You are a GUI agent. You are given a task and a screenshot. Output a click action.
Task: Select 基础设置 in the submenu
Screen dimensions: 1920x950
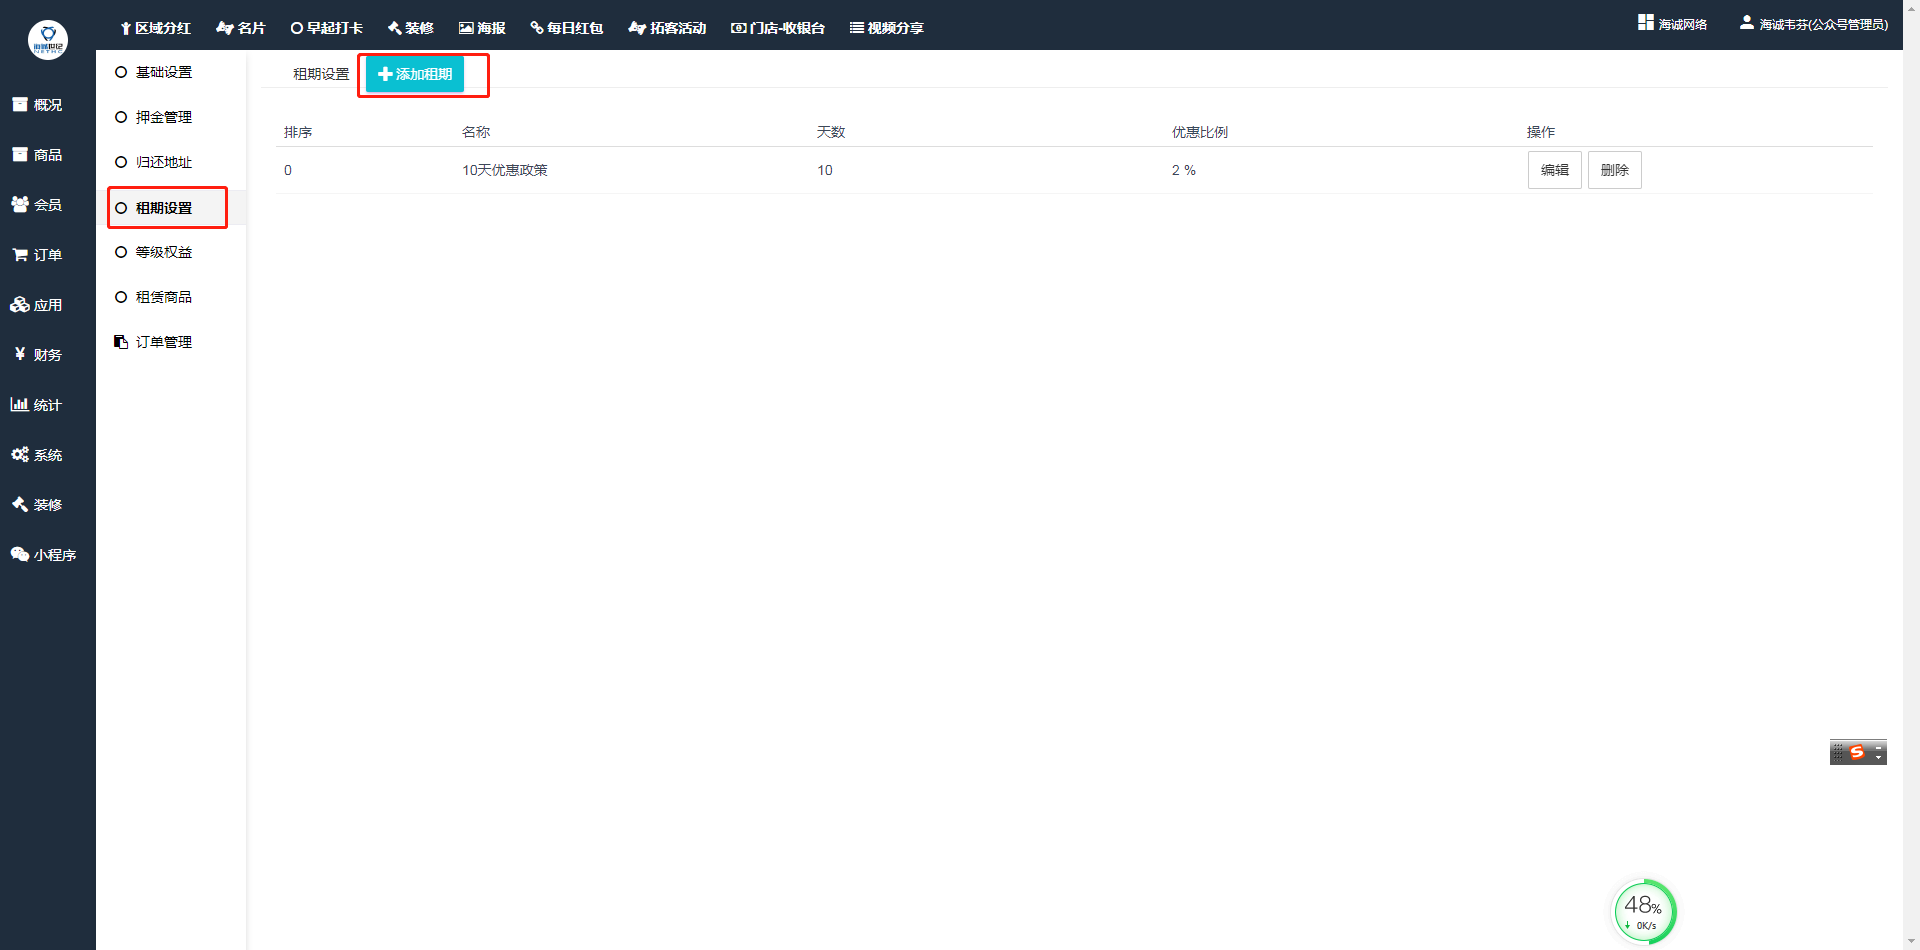(x=164, y=72)
